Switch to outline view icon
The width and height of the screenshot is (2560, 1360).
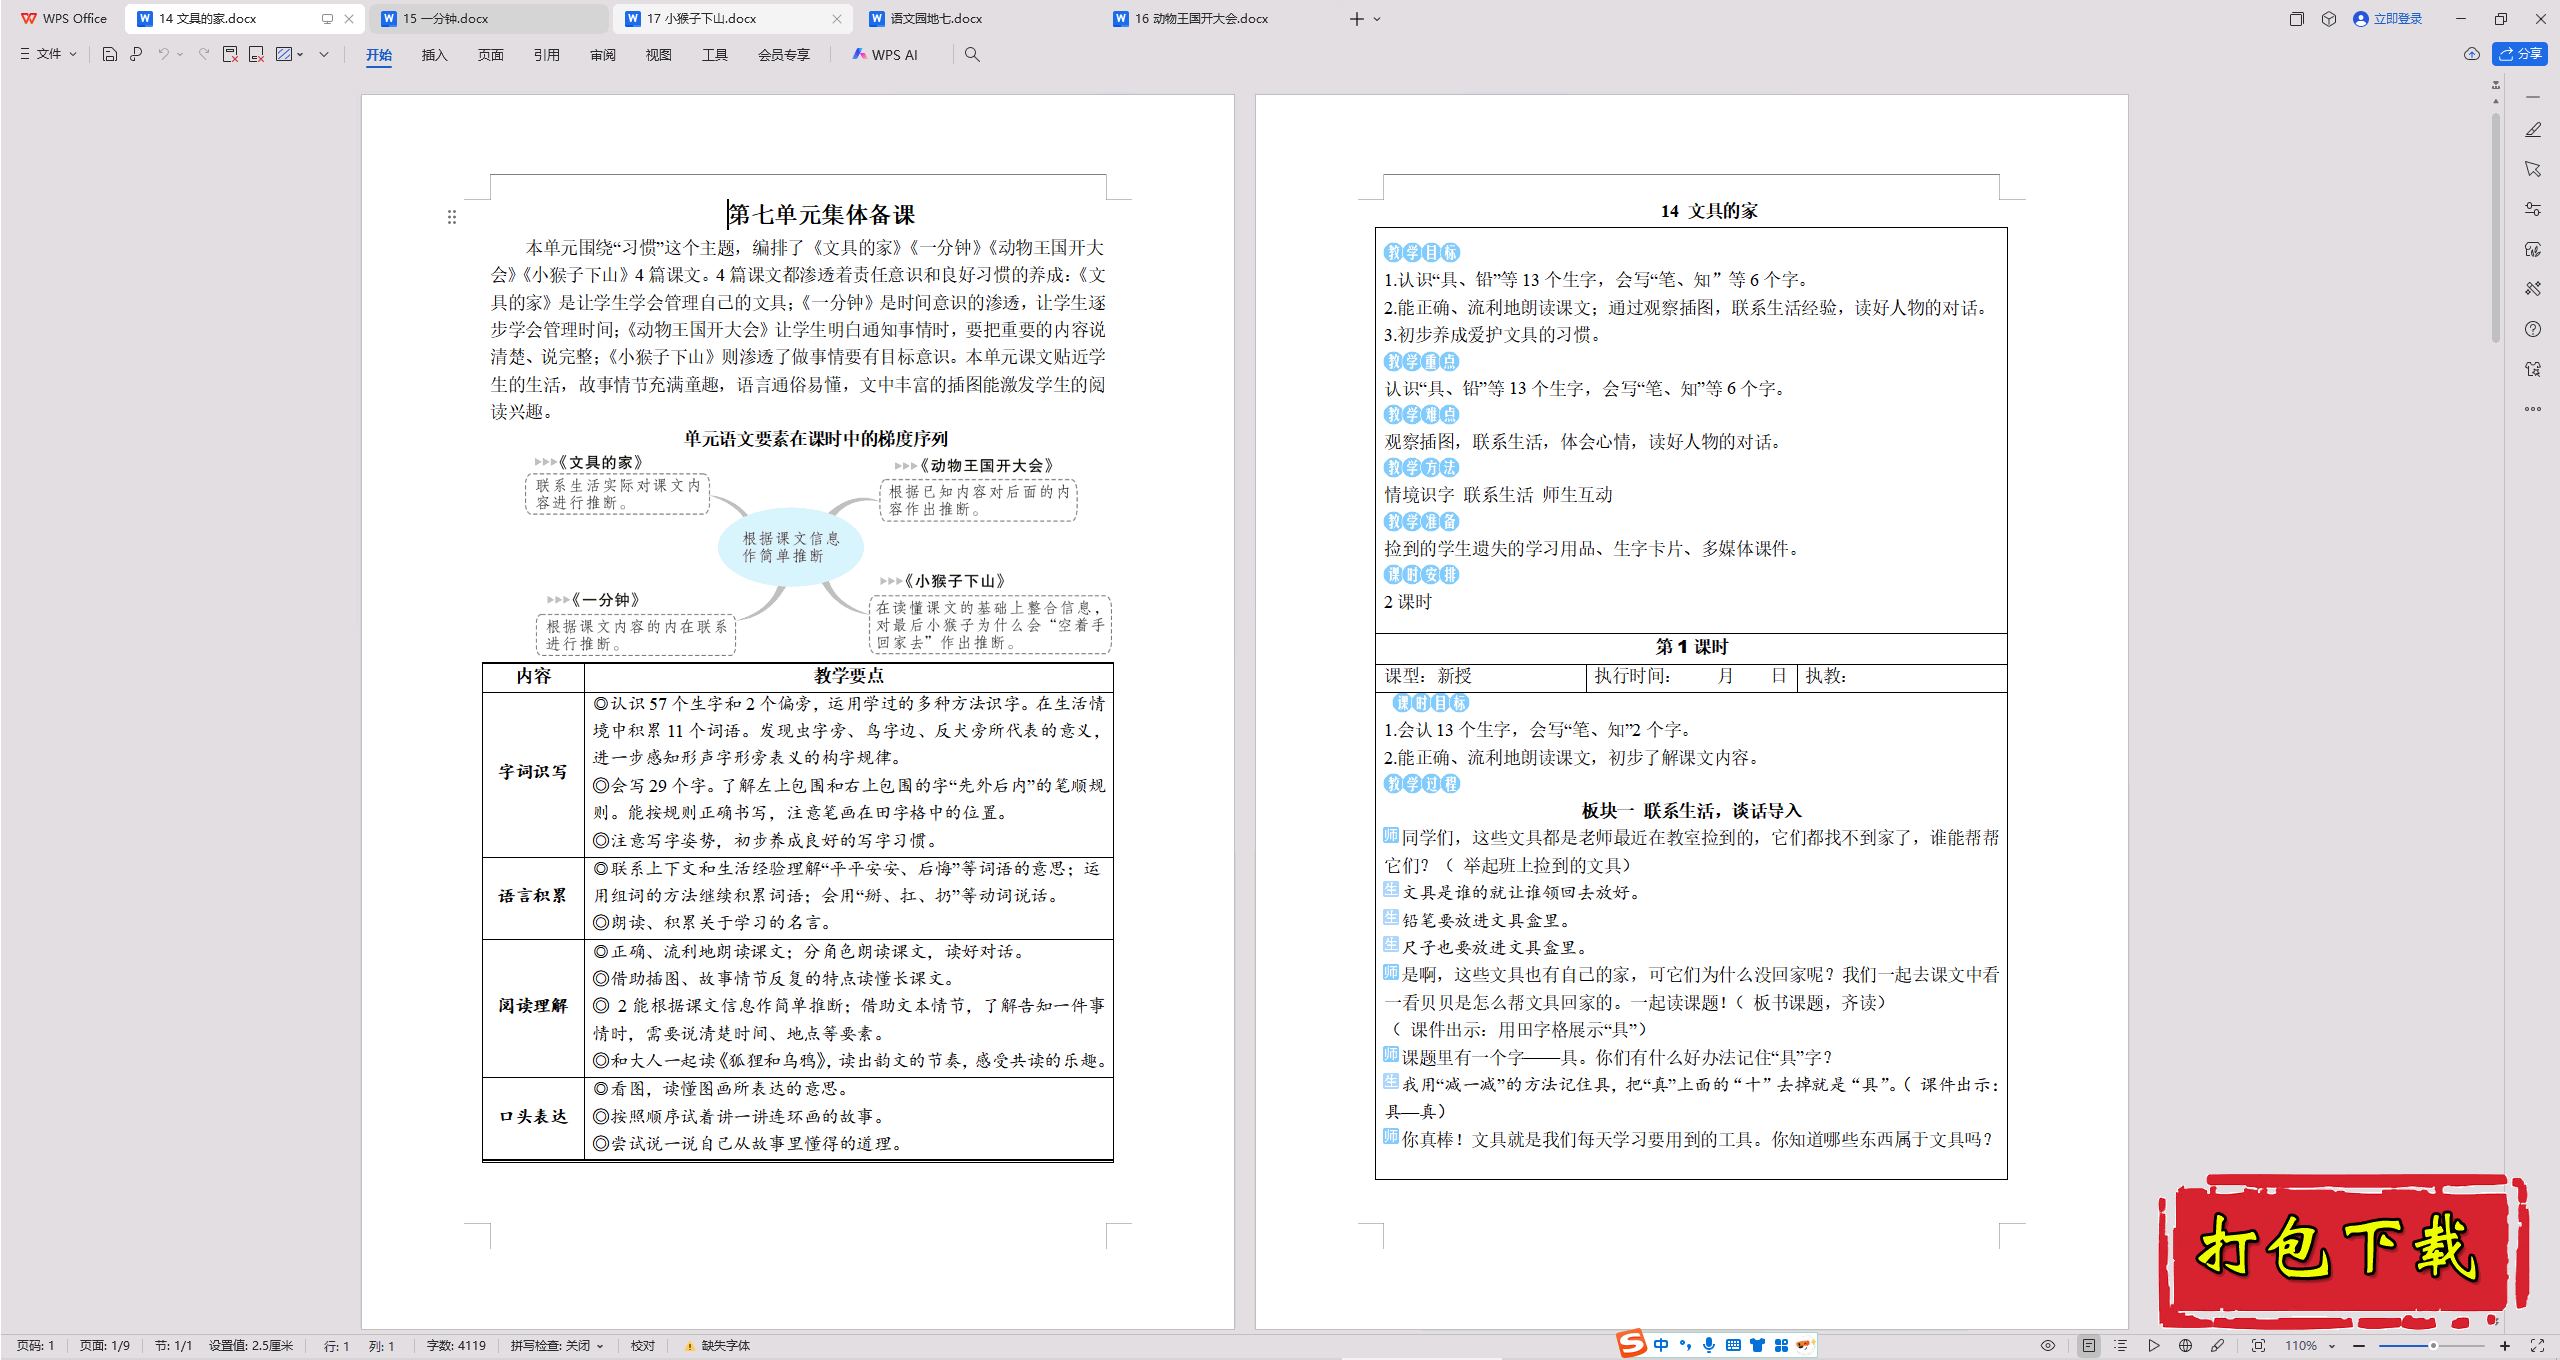2121,1346
